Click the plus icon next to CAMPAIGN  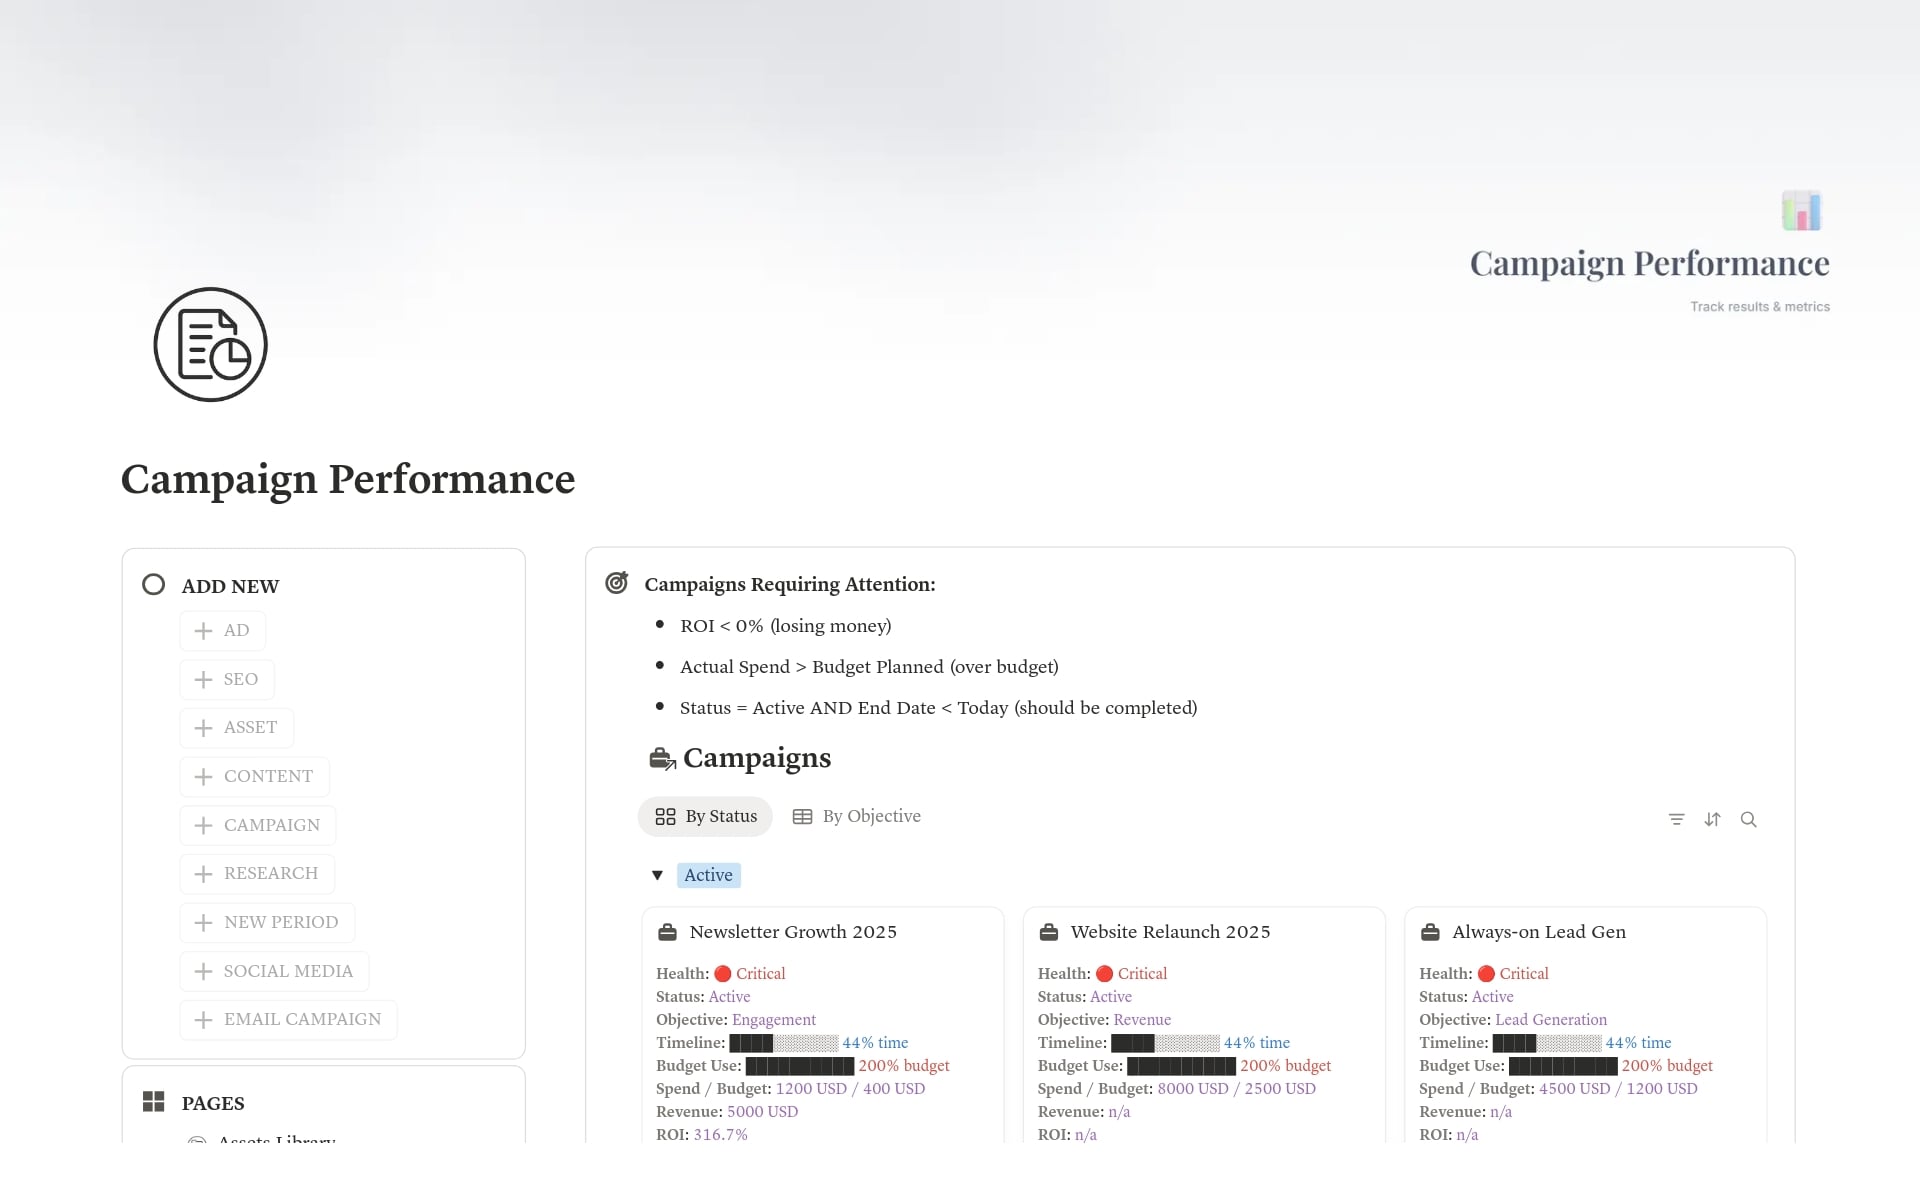[x=203, y=826]
